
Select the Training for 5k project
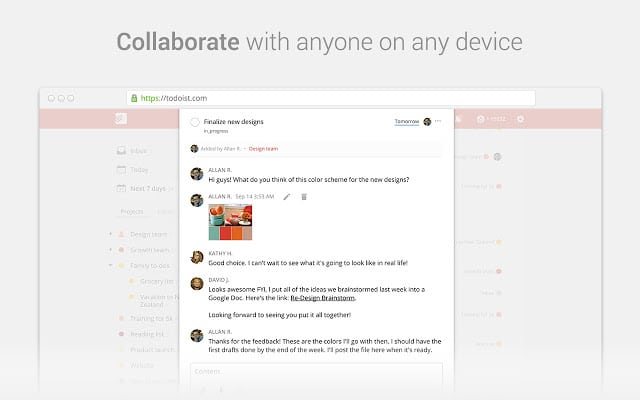point(151,318)
